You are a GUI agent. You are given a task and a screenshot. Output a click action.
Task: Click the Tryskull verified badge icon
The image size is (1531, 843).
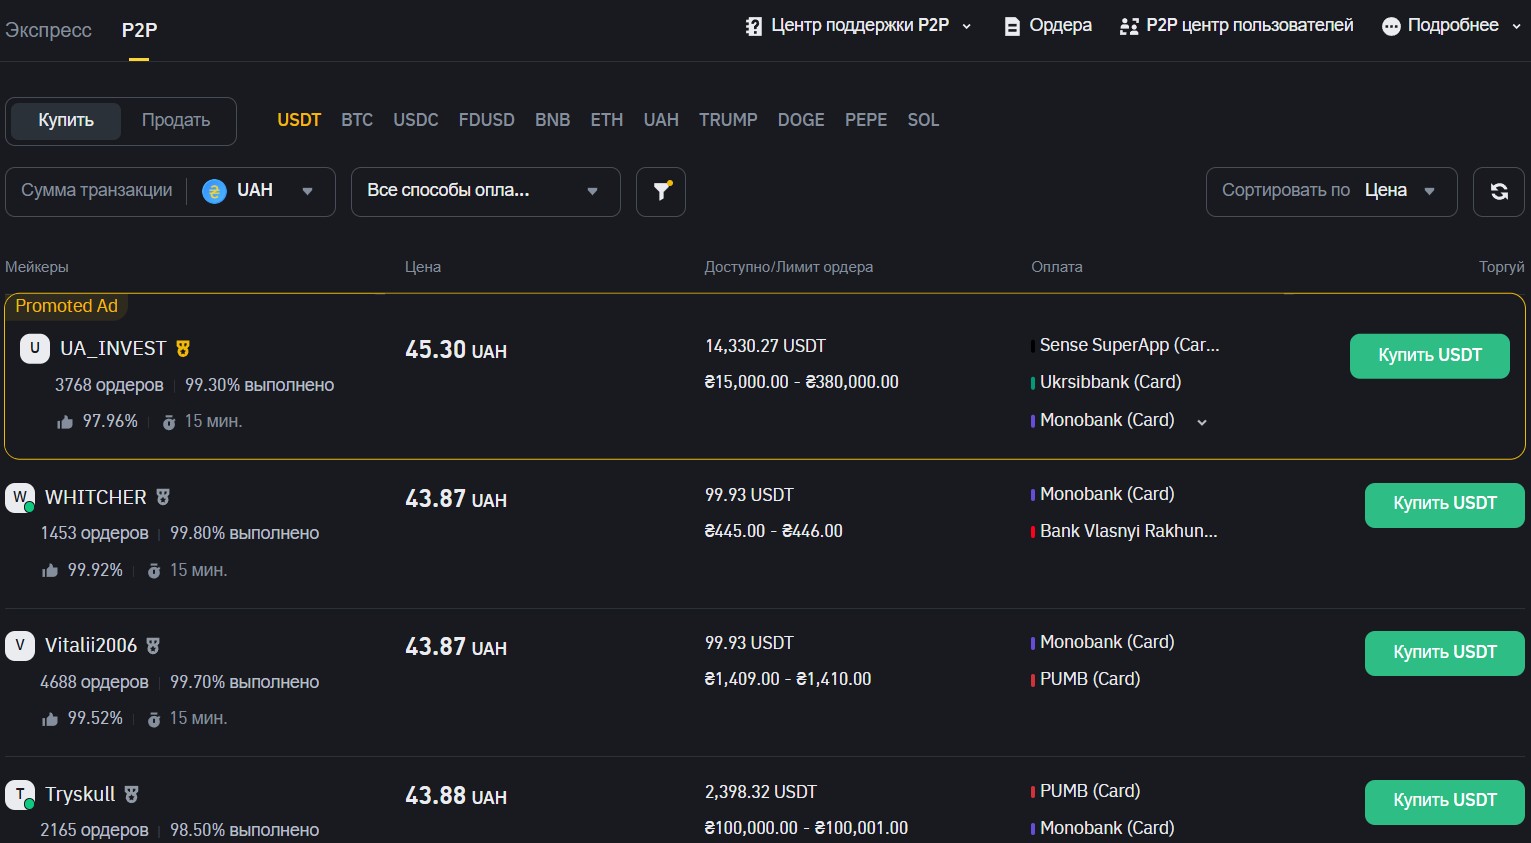[x=132, y=794]
